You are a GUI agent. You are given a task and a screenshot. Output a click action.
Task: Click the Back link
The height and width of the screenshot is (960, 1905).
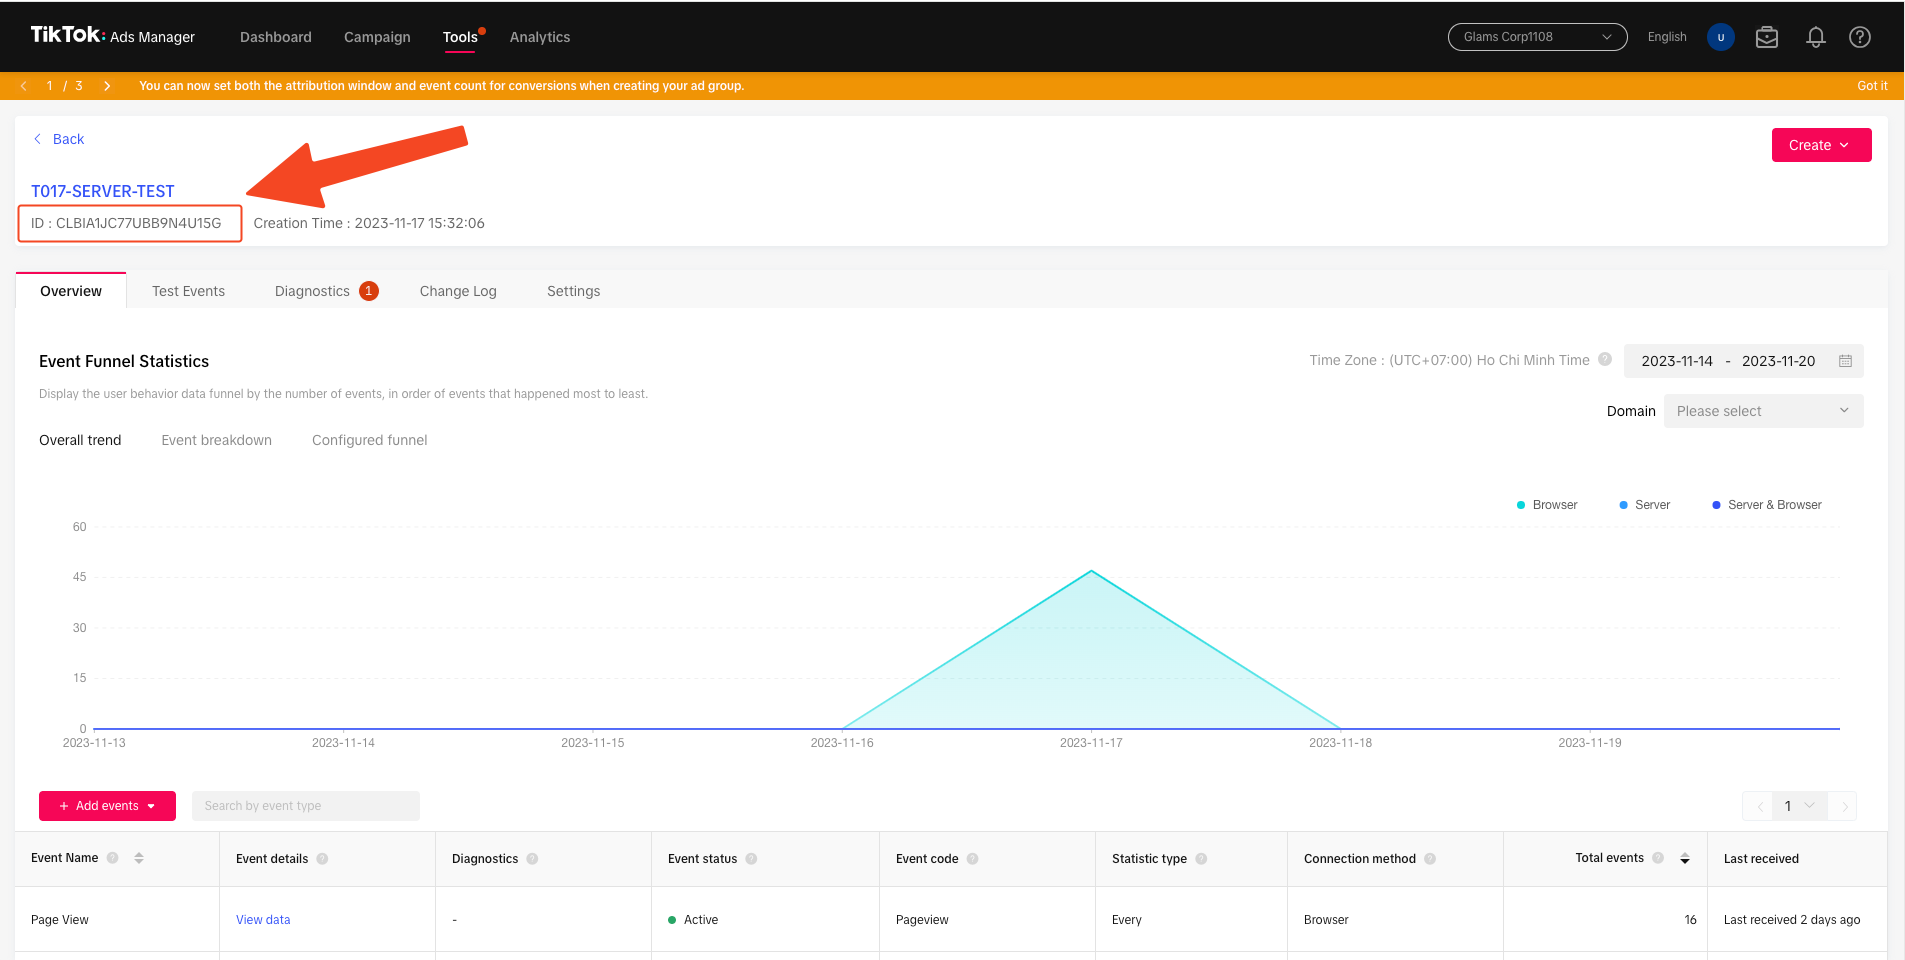pyautogui.click(x=59, y=139)
